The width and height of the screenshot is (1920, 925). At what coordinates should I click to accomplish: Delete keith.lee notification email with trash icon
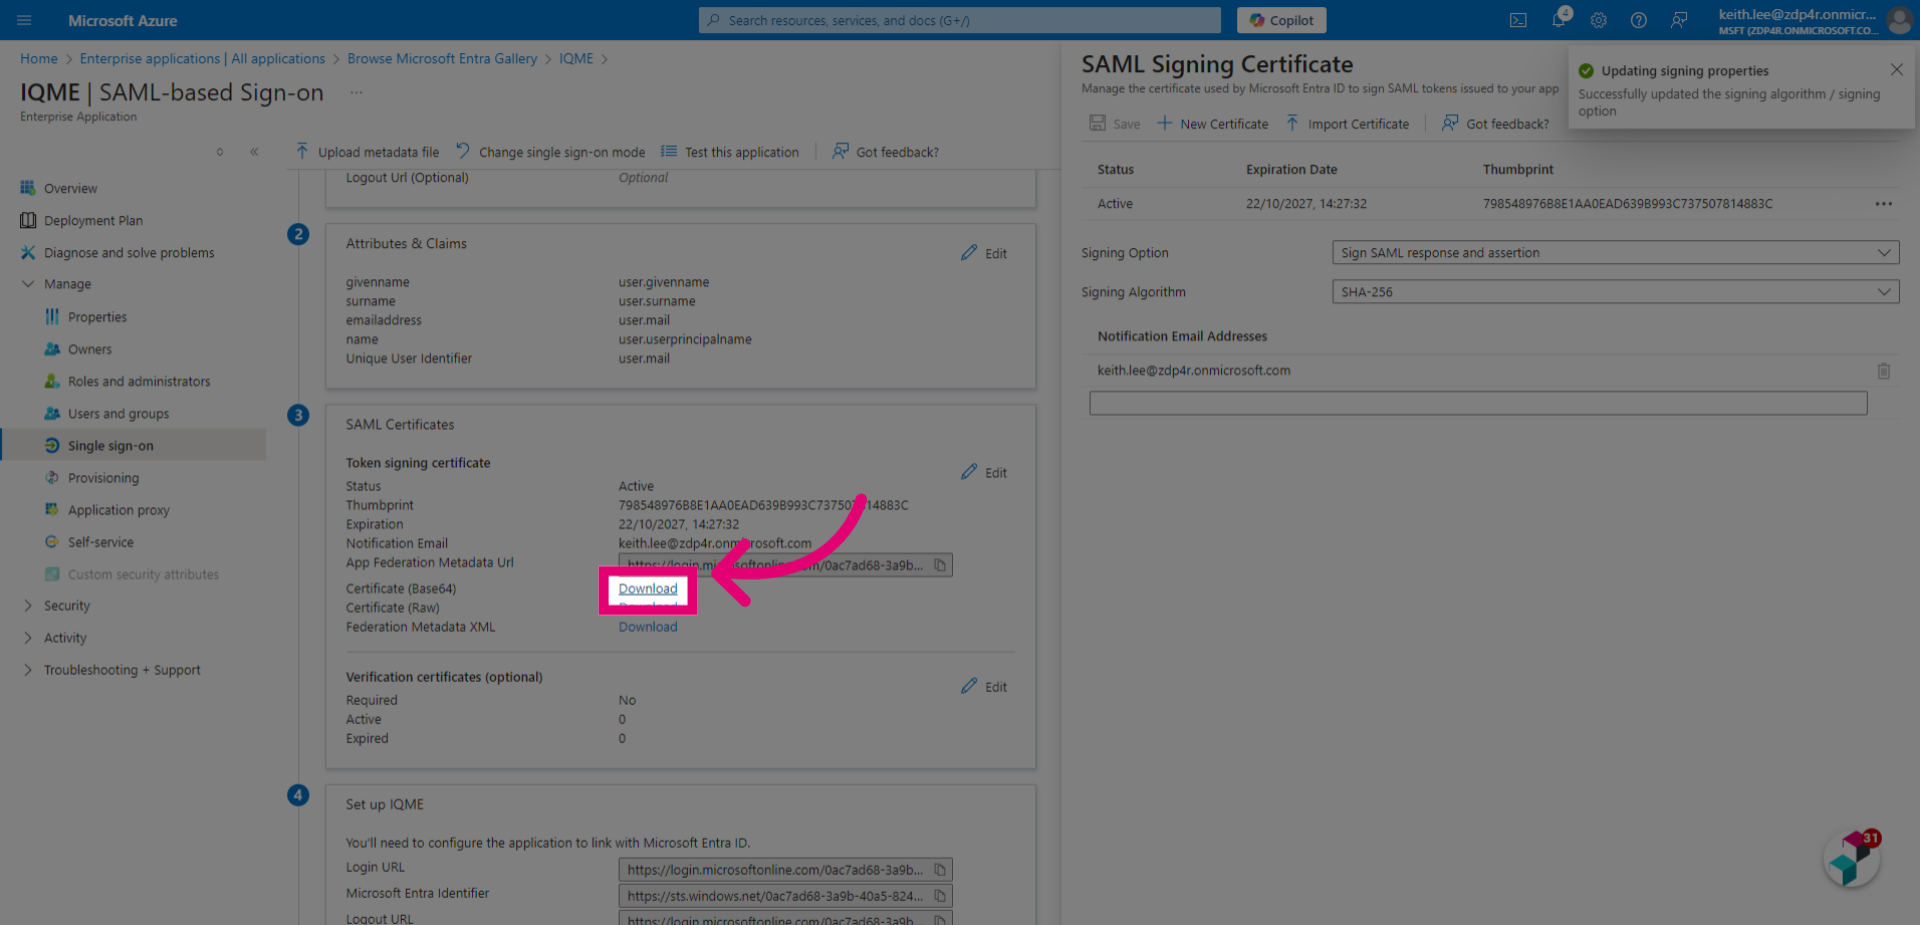point(1883,371)
